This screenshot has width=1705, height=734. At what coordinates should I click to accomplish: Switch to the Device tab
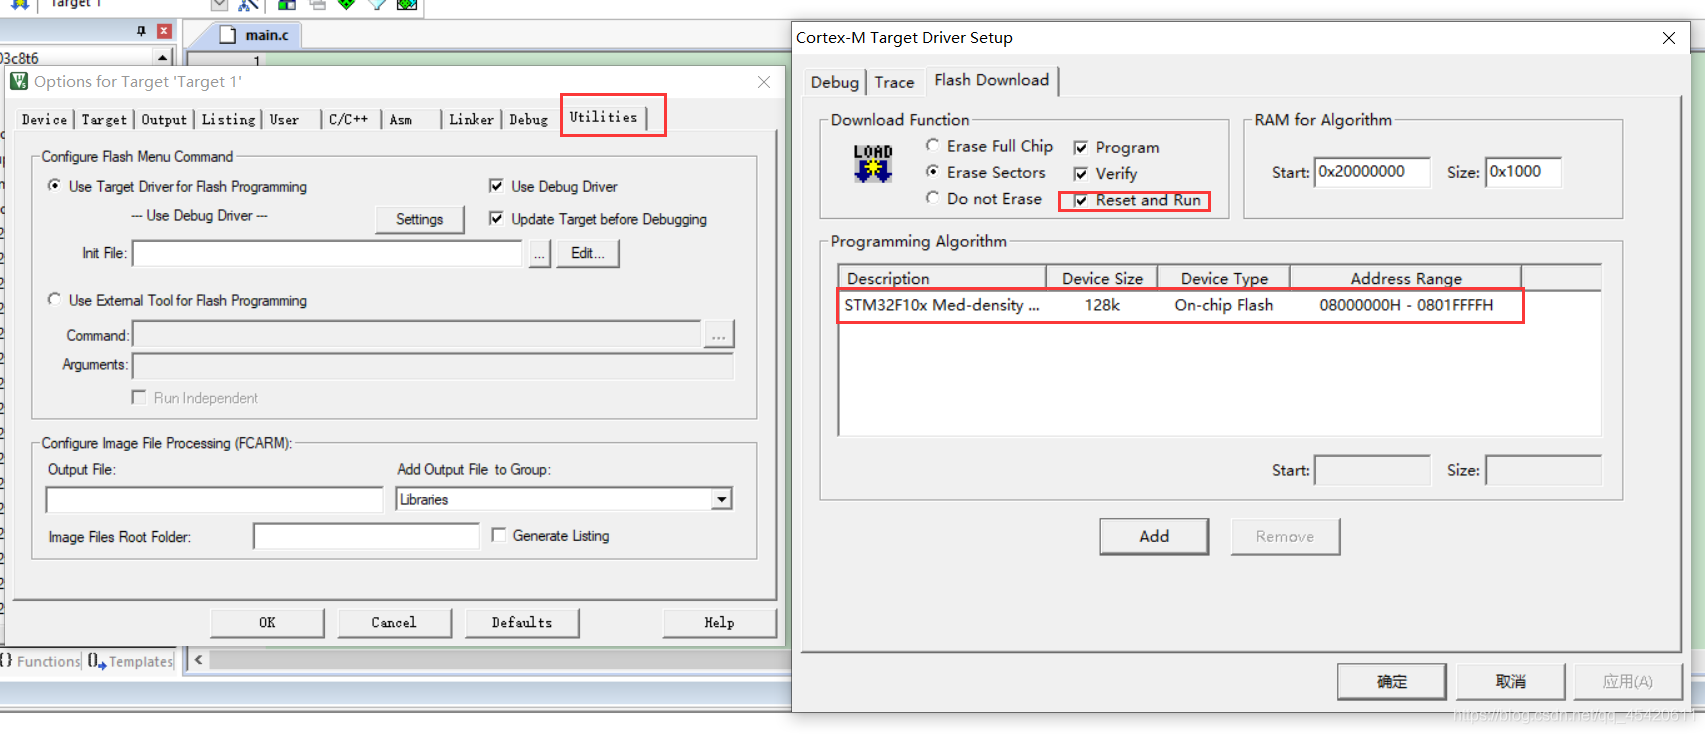coord(44,119)
